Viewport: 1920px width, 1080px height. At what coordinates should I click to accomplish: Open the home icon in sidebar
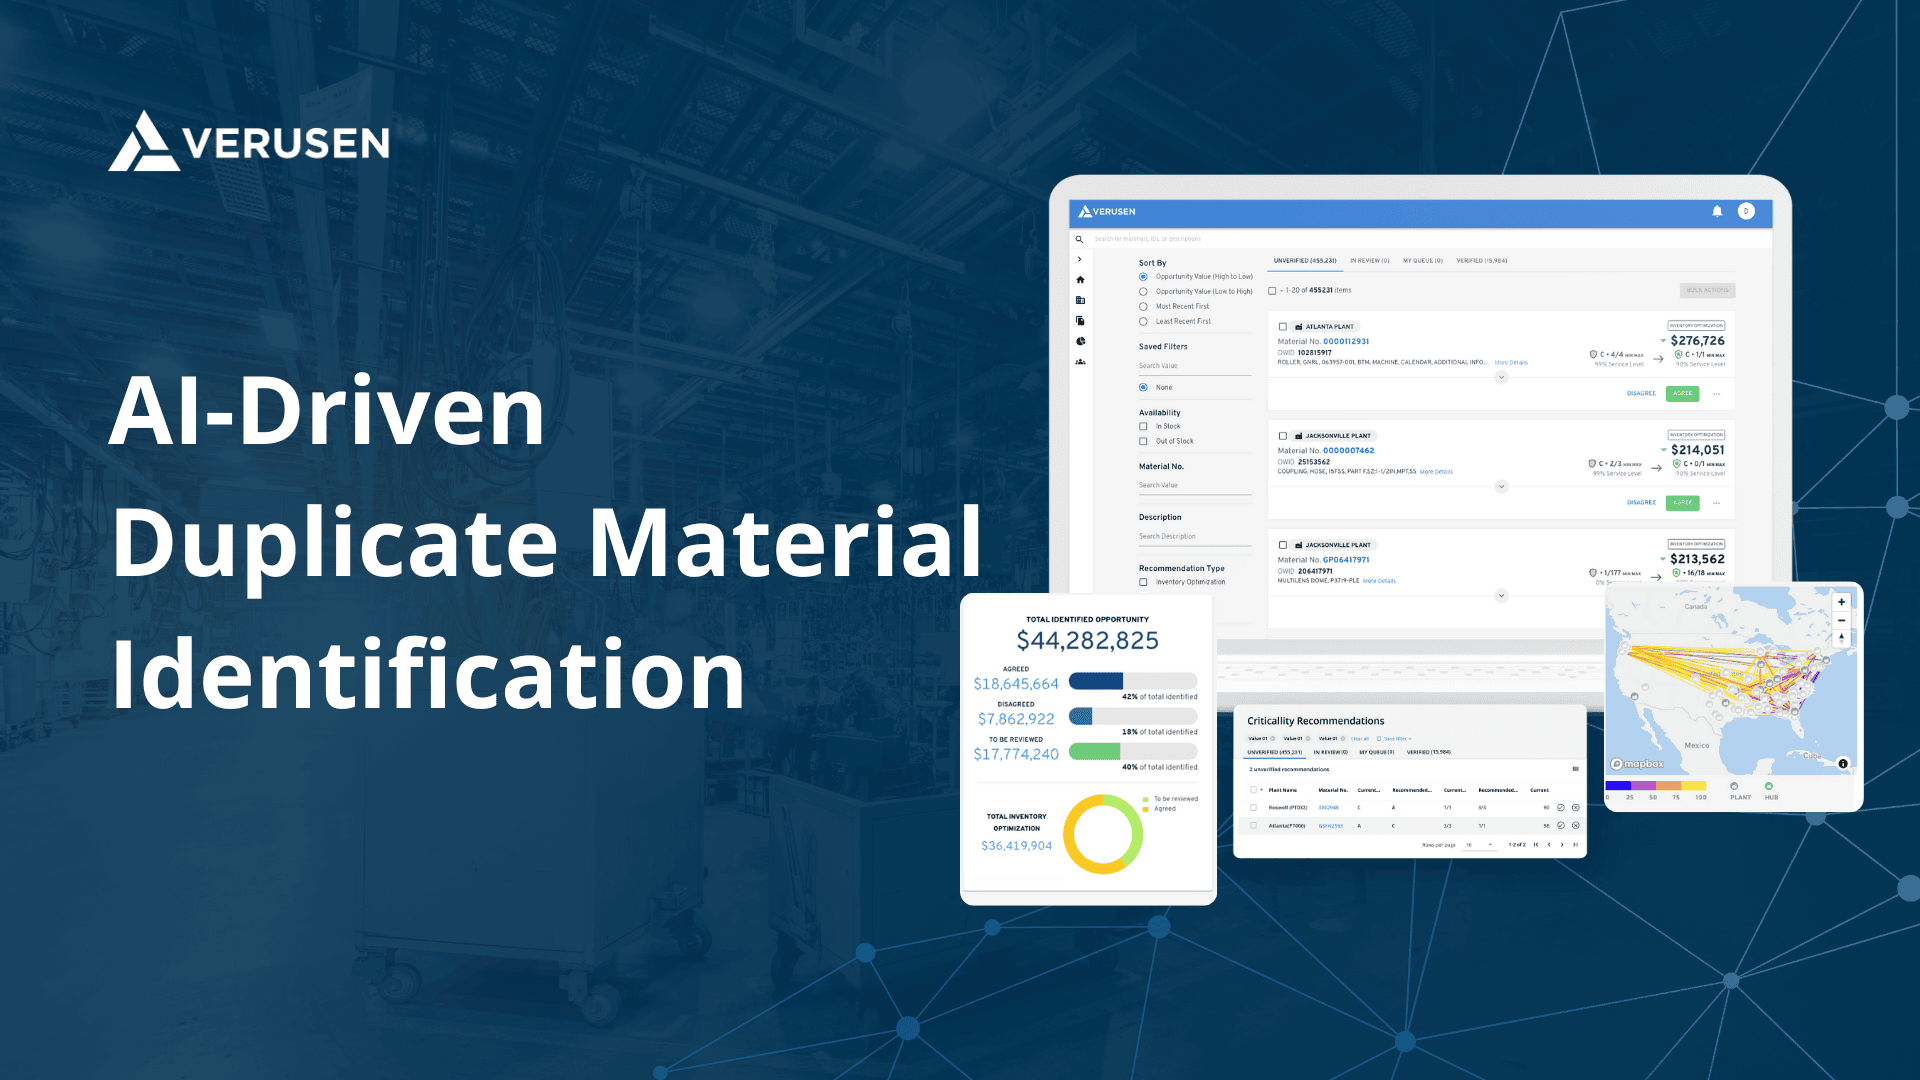click(x=1080, y=280)
